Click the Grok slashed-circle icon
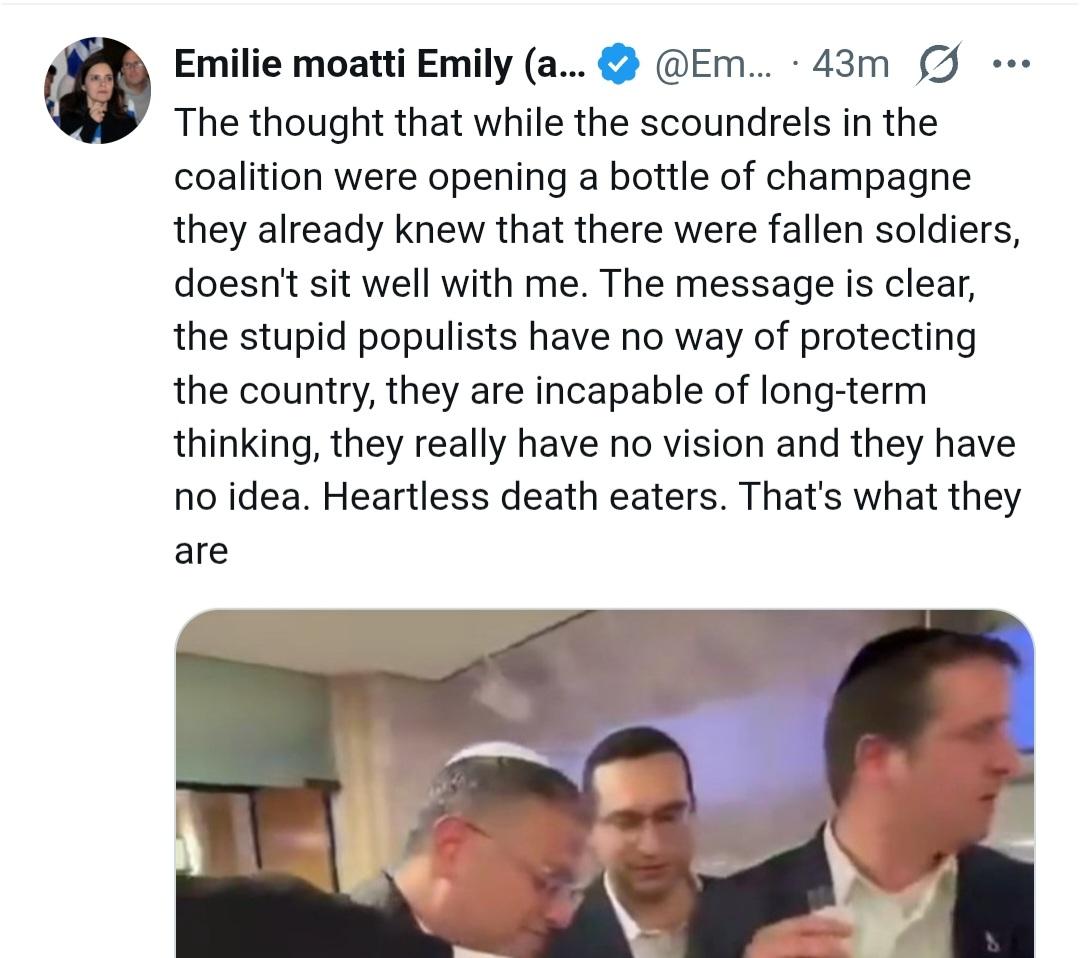This screenshot has width=1080, height=958. 940,64
